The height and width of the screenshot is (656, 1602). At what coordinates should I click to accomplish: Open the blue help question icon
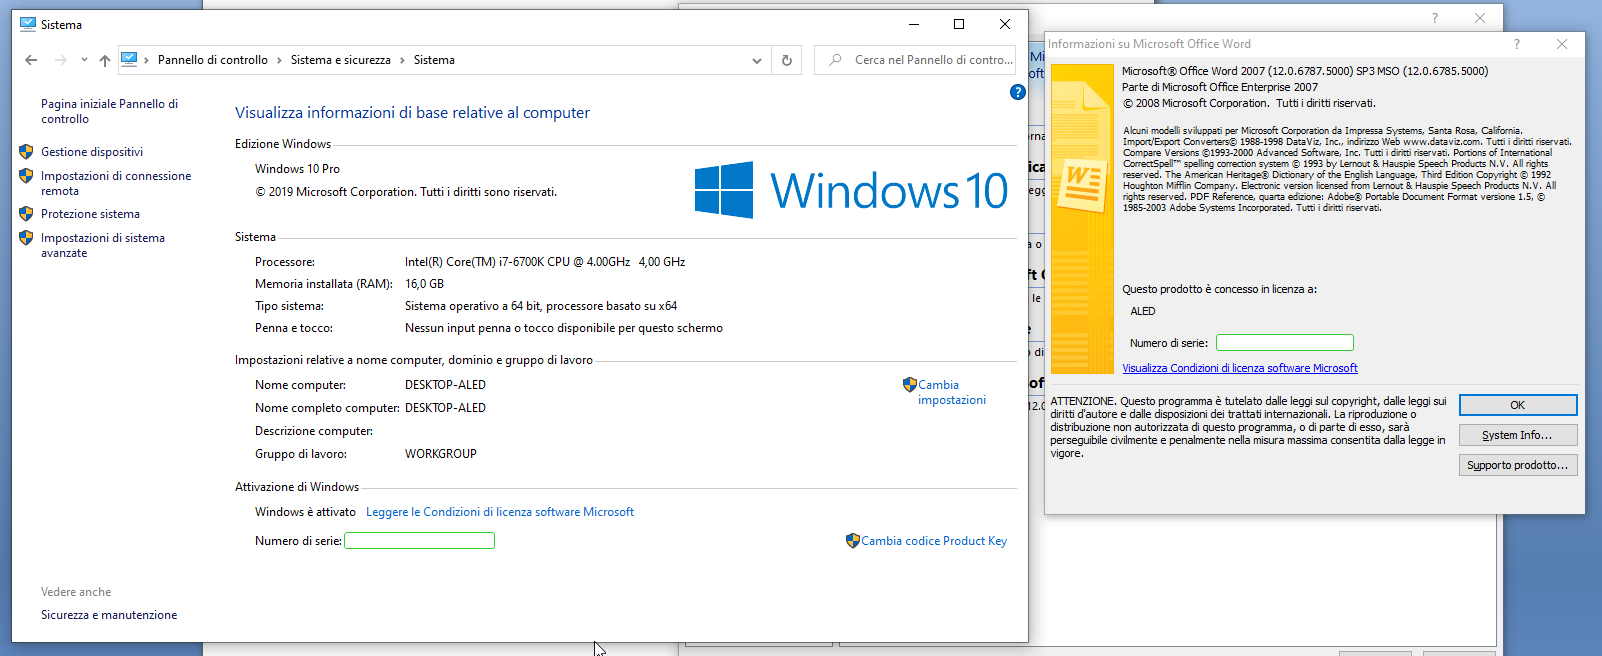(x=1018, y=92)
